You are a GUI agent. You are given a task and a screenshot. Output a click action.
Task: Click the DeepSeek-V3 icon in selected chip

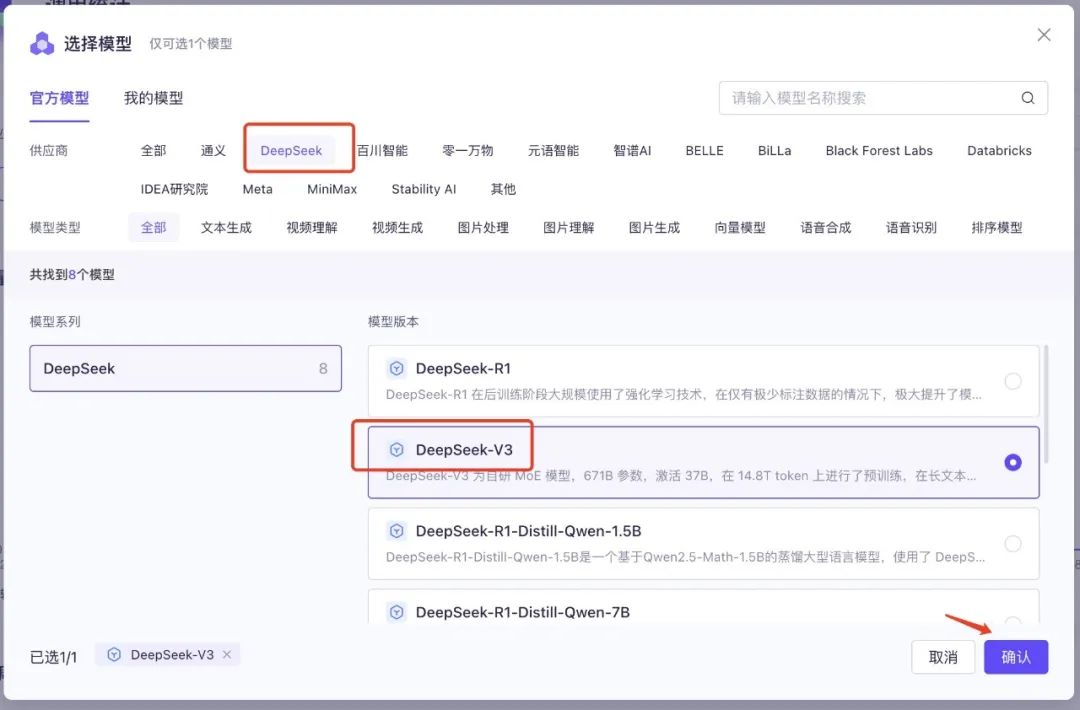(x=114, y=655)
